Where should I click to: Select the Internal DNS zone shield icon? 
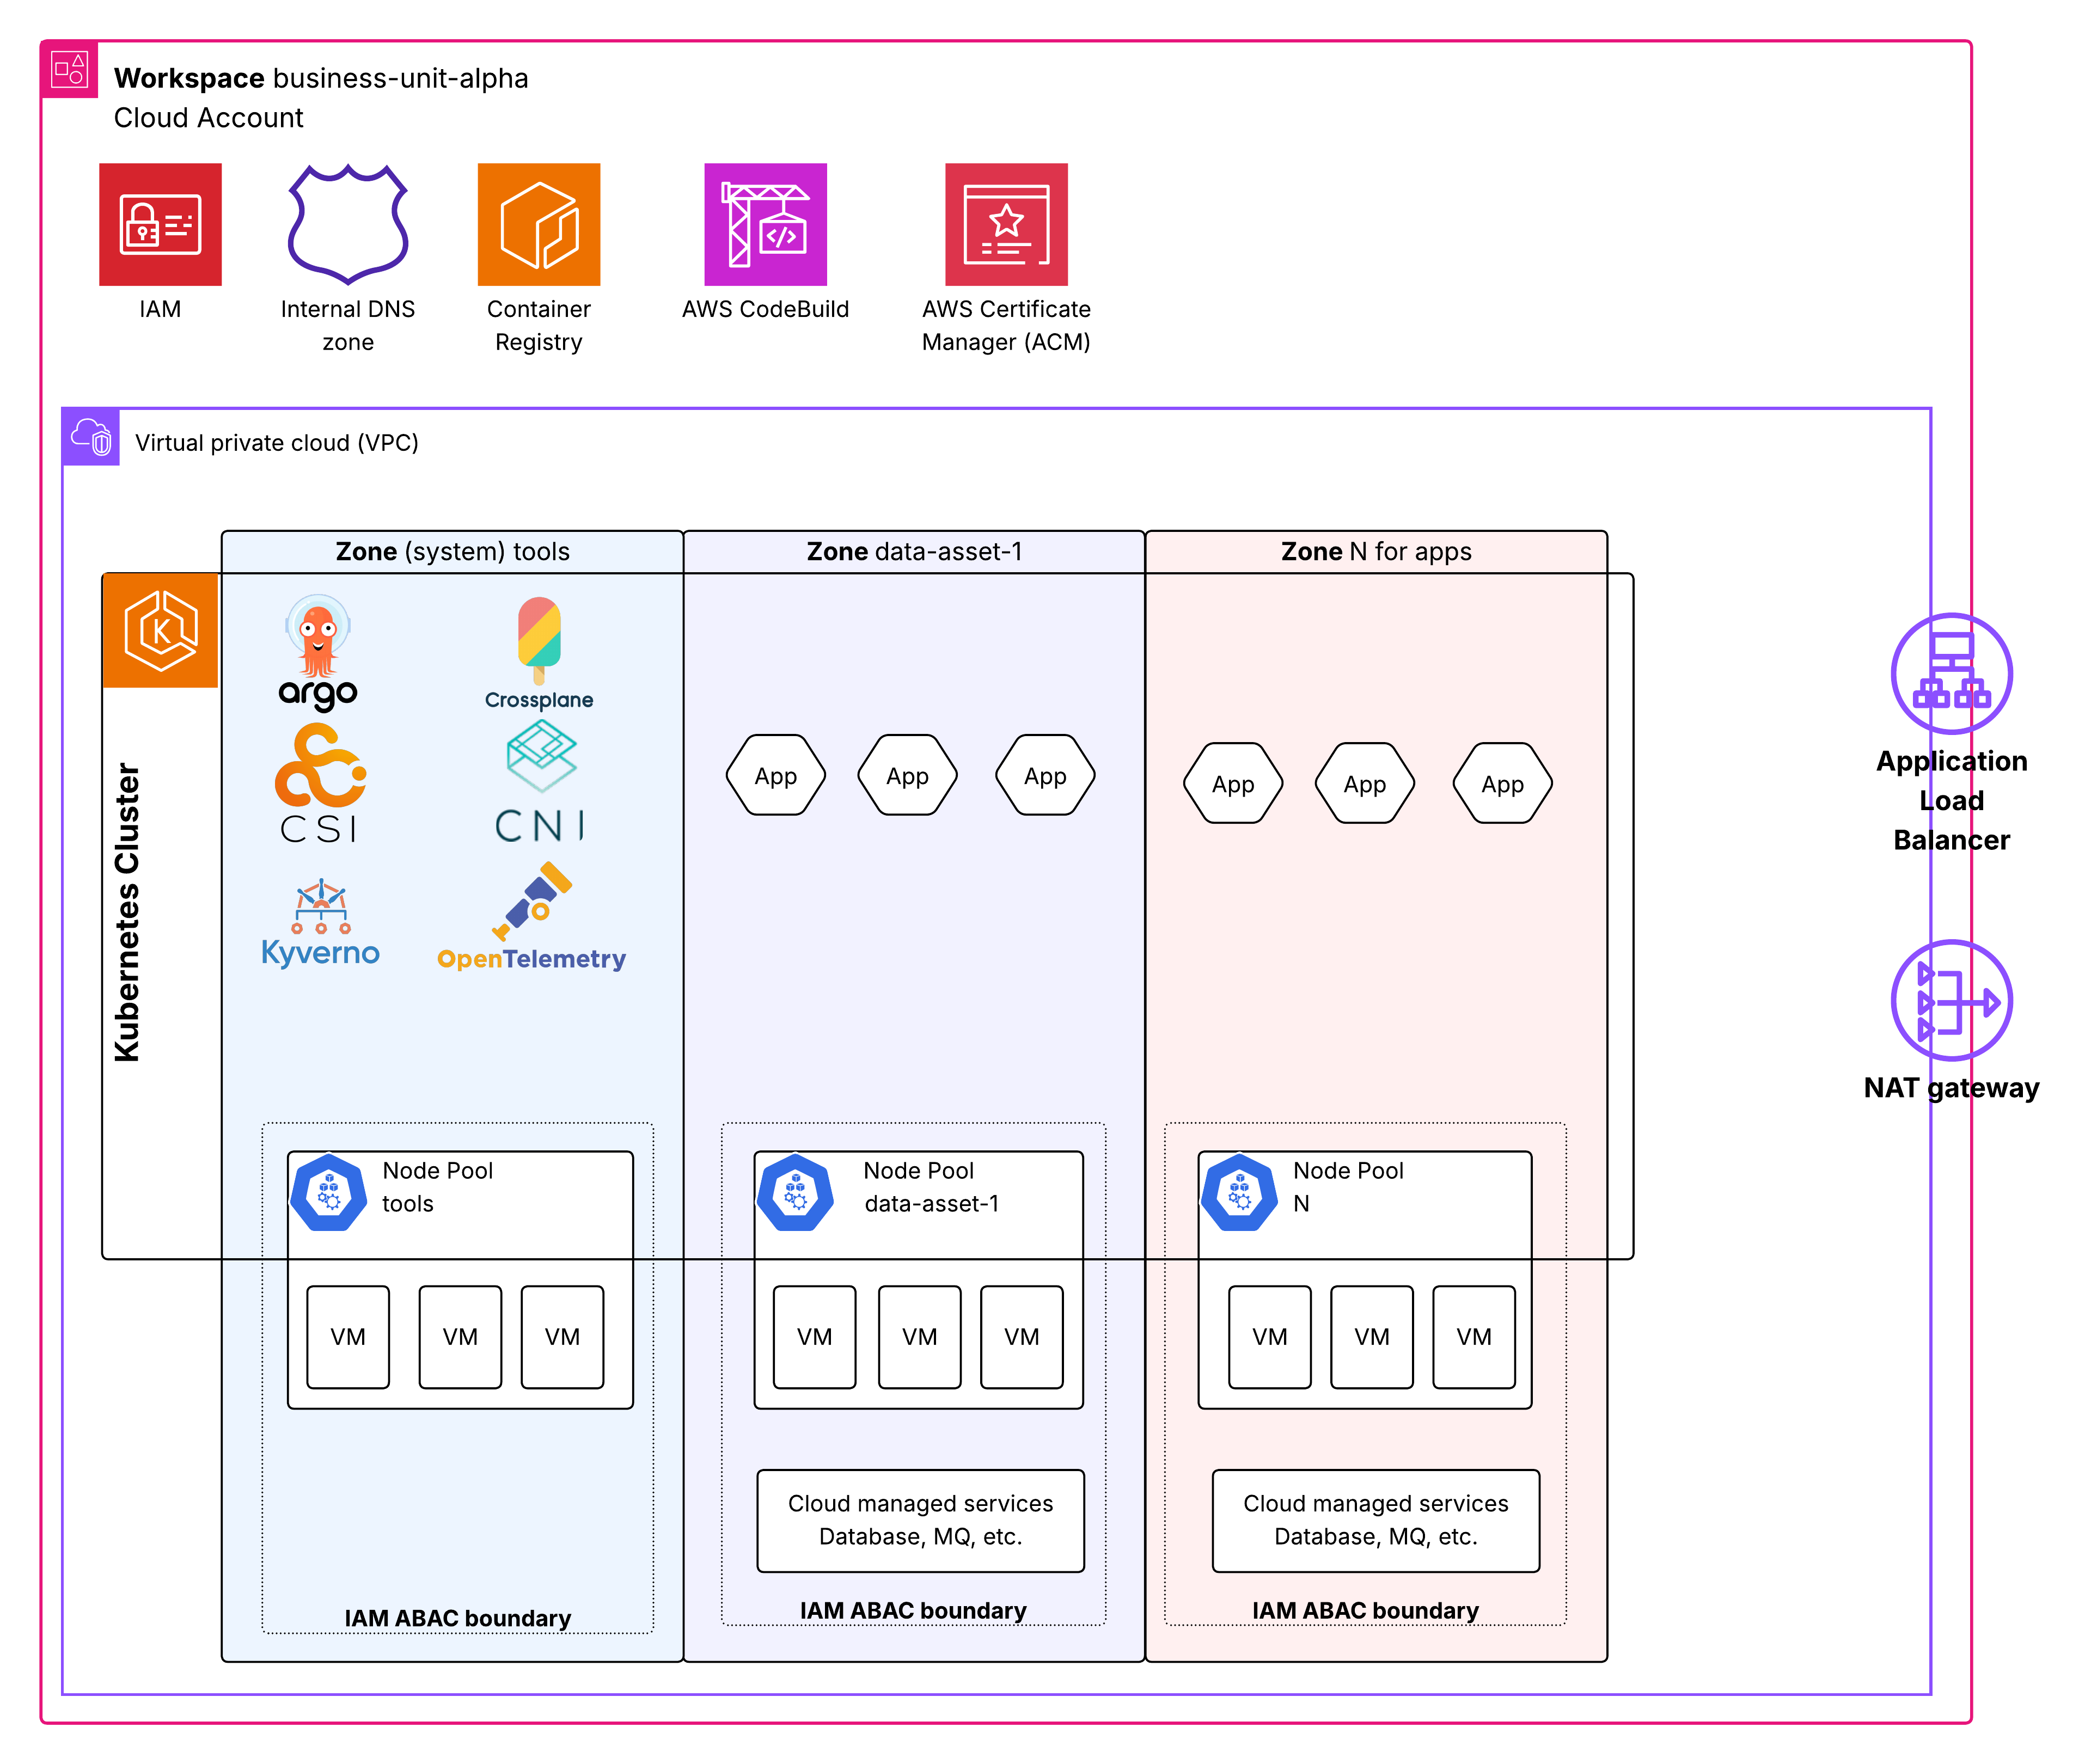[347, 224]
